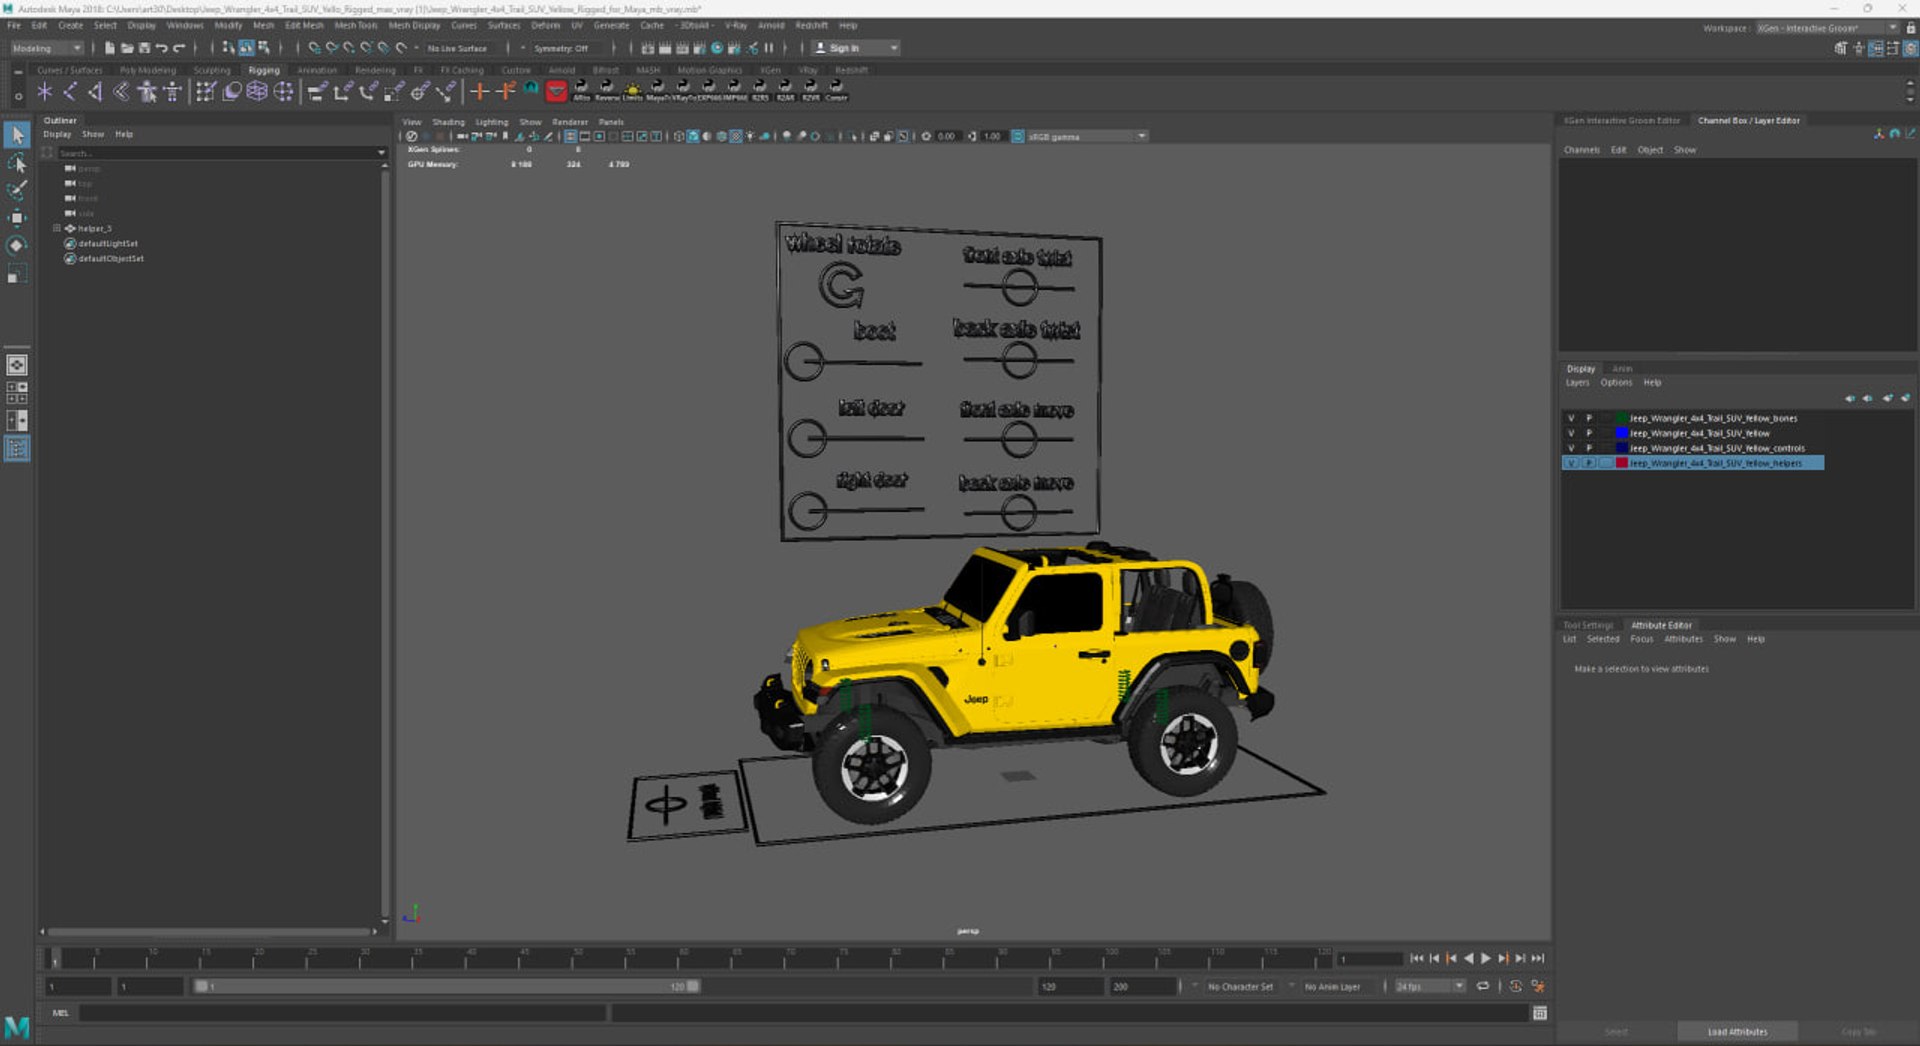Click the Open Scene folder icon
Screen dimensions: 1920x1046
pos(127,48)
